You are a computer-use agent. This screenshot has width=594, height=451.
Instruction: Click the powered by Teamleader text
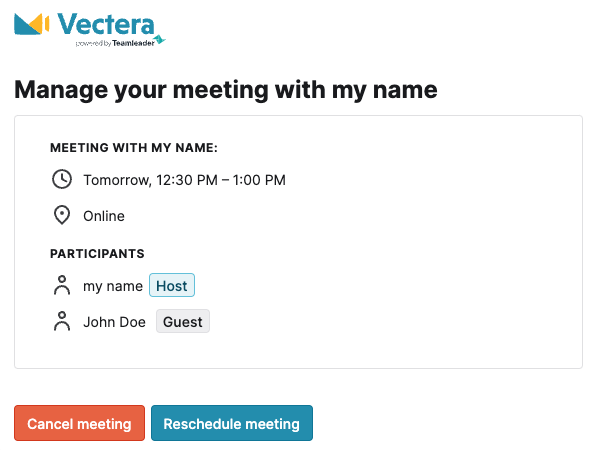click(115, 43)
